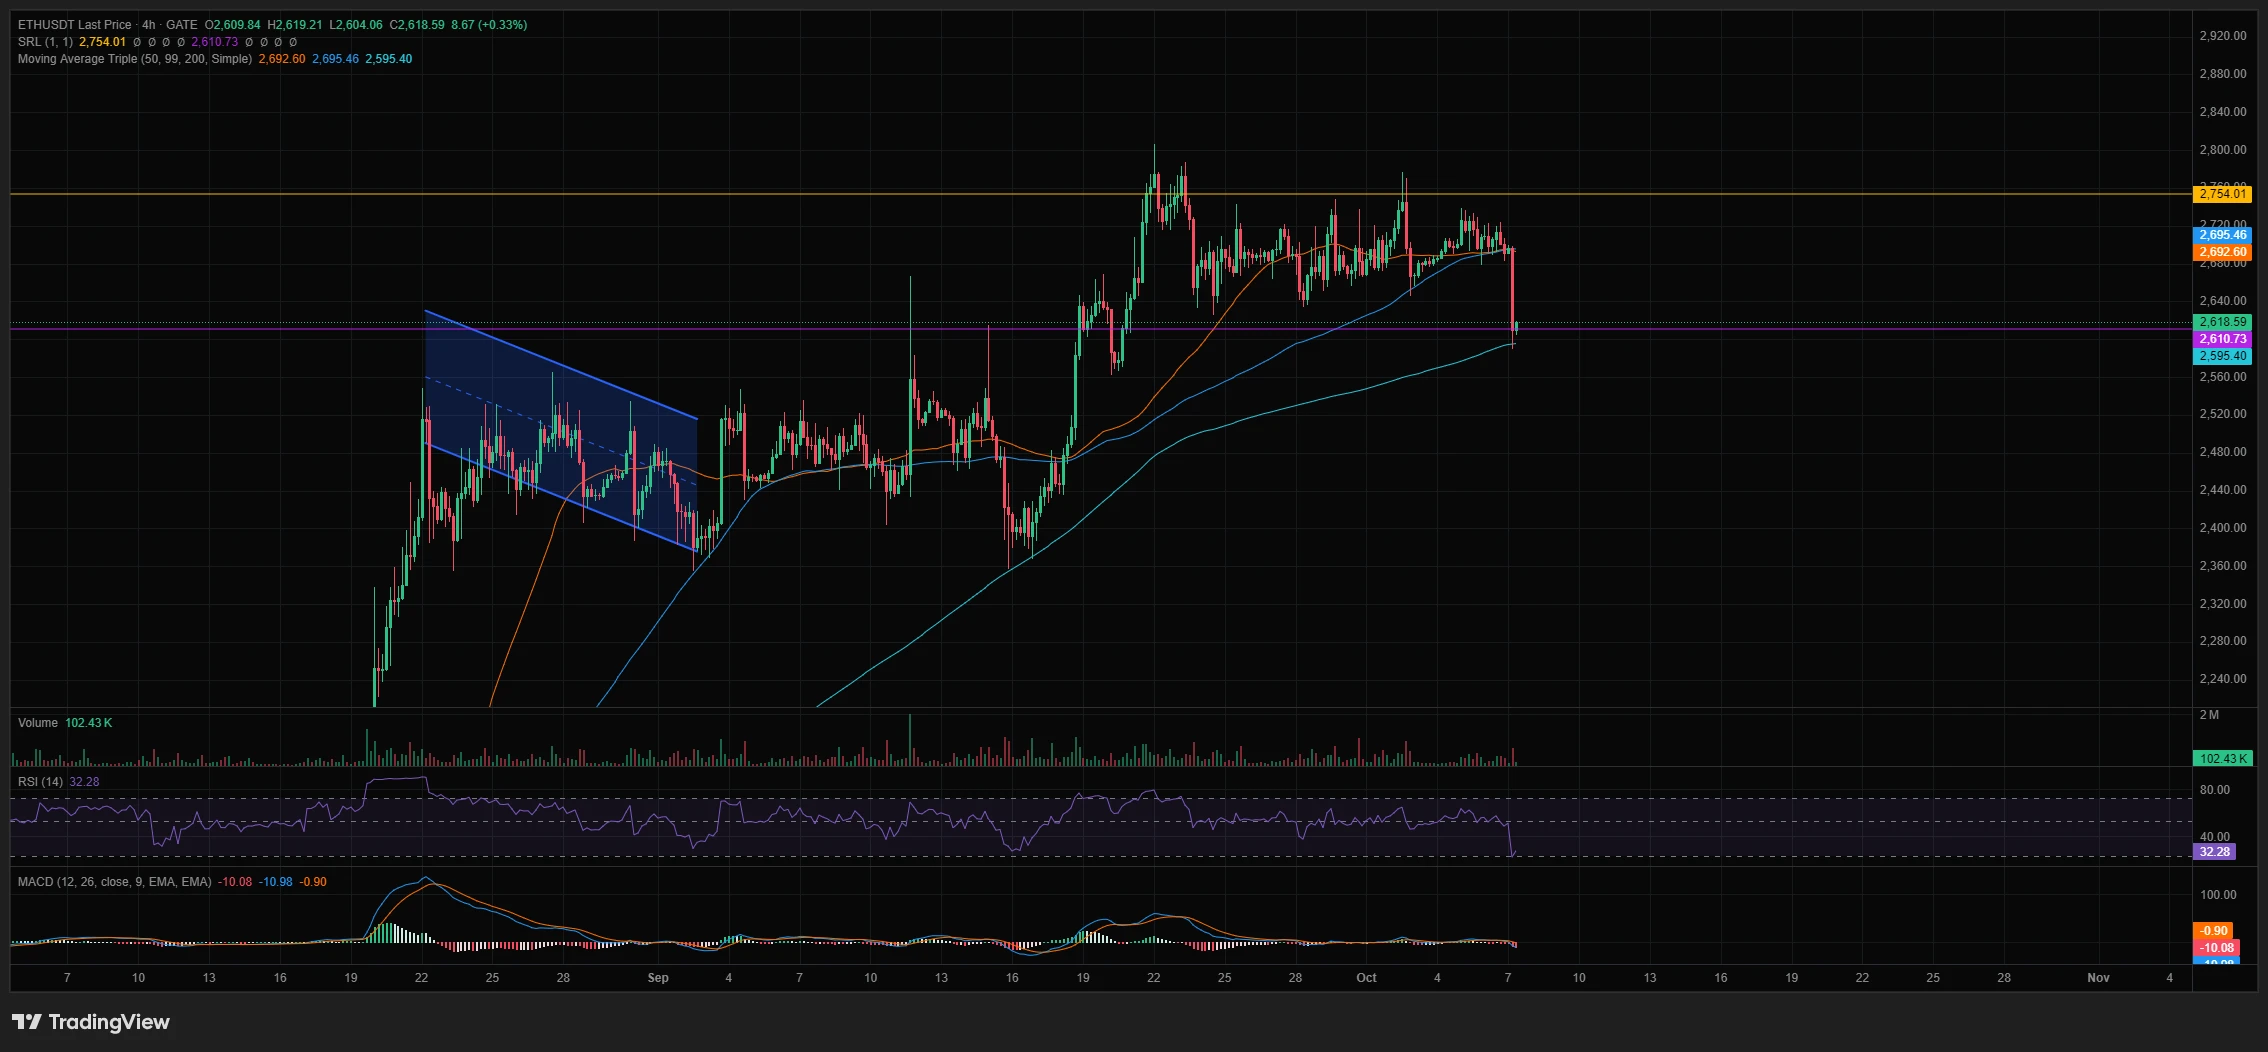Click the Oct marker on the time axis
This screenshot has height=1052, width=2268.
1366,978
